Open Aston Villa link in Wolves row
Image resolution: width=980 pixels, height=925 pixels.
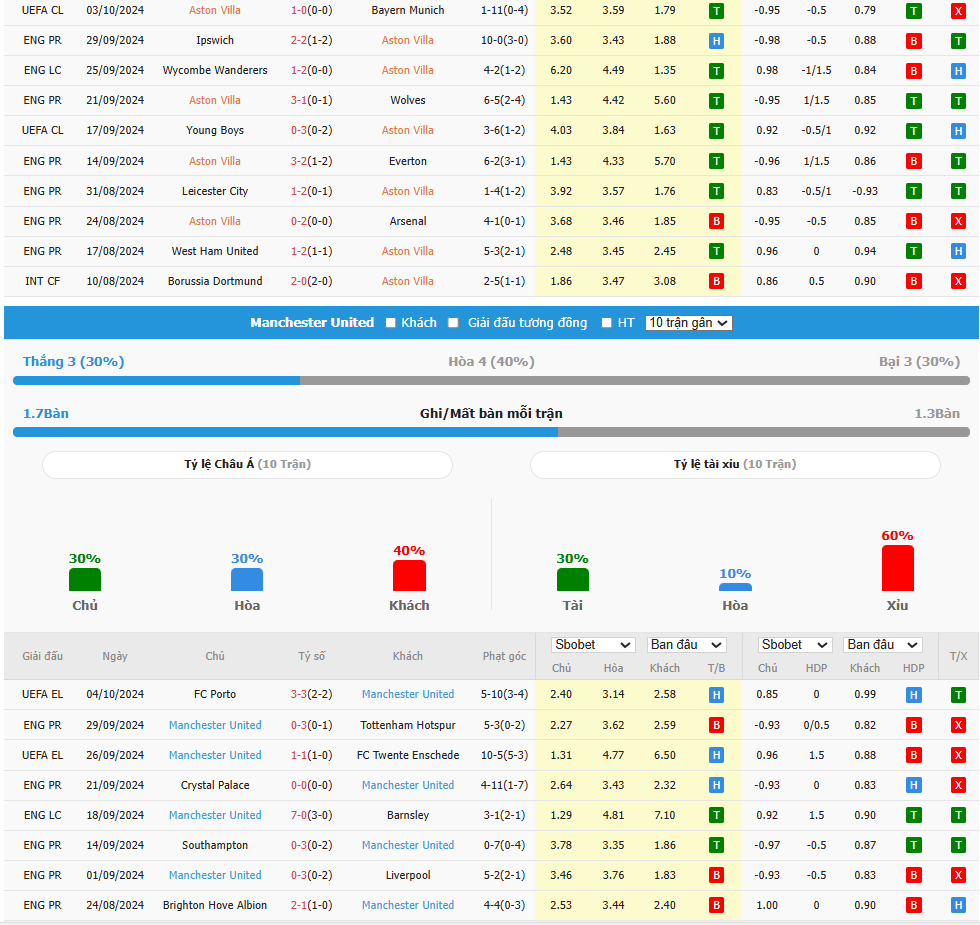215,100
